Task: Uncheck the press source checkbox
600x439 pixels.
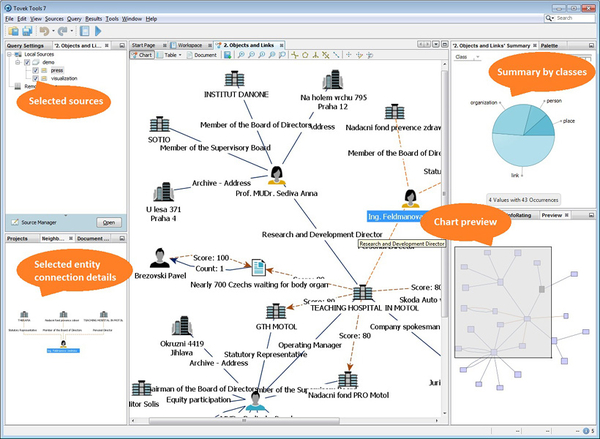Action: pos(36,70)
